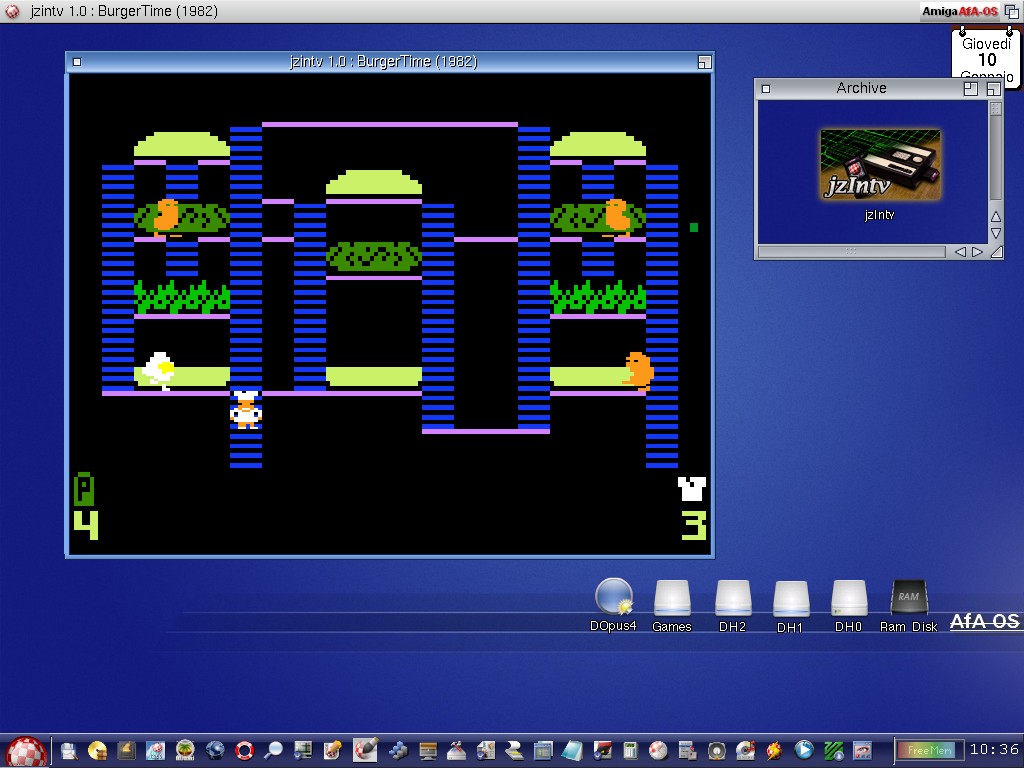Open the Games drive icon

(x=672, y=598)
